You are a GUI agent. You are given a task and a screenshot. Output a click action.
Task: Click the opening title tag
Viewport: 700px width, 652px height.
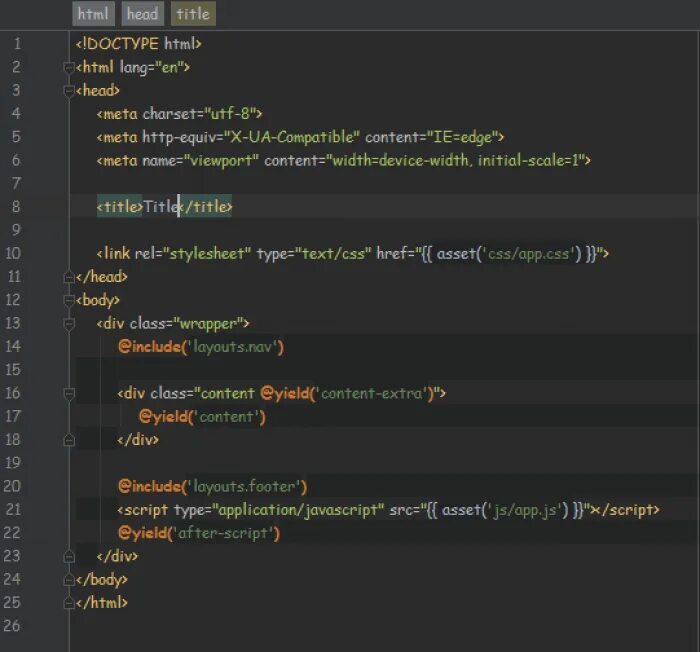[x=120, y=207]
